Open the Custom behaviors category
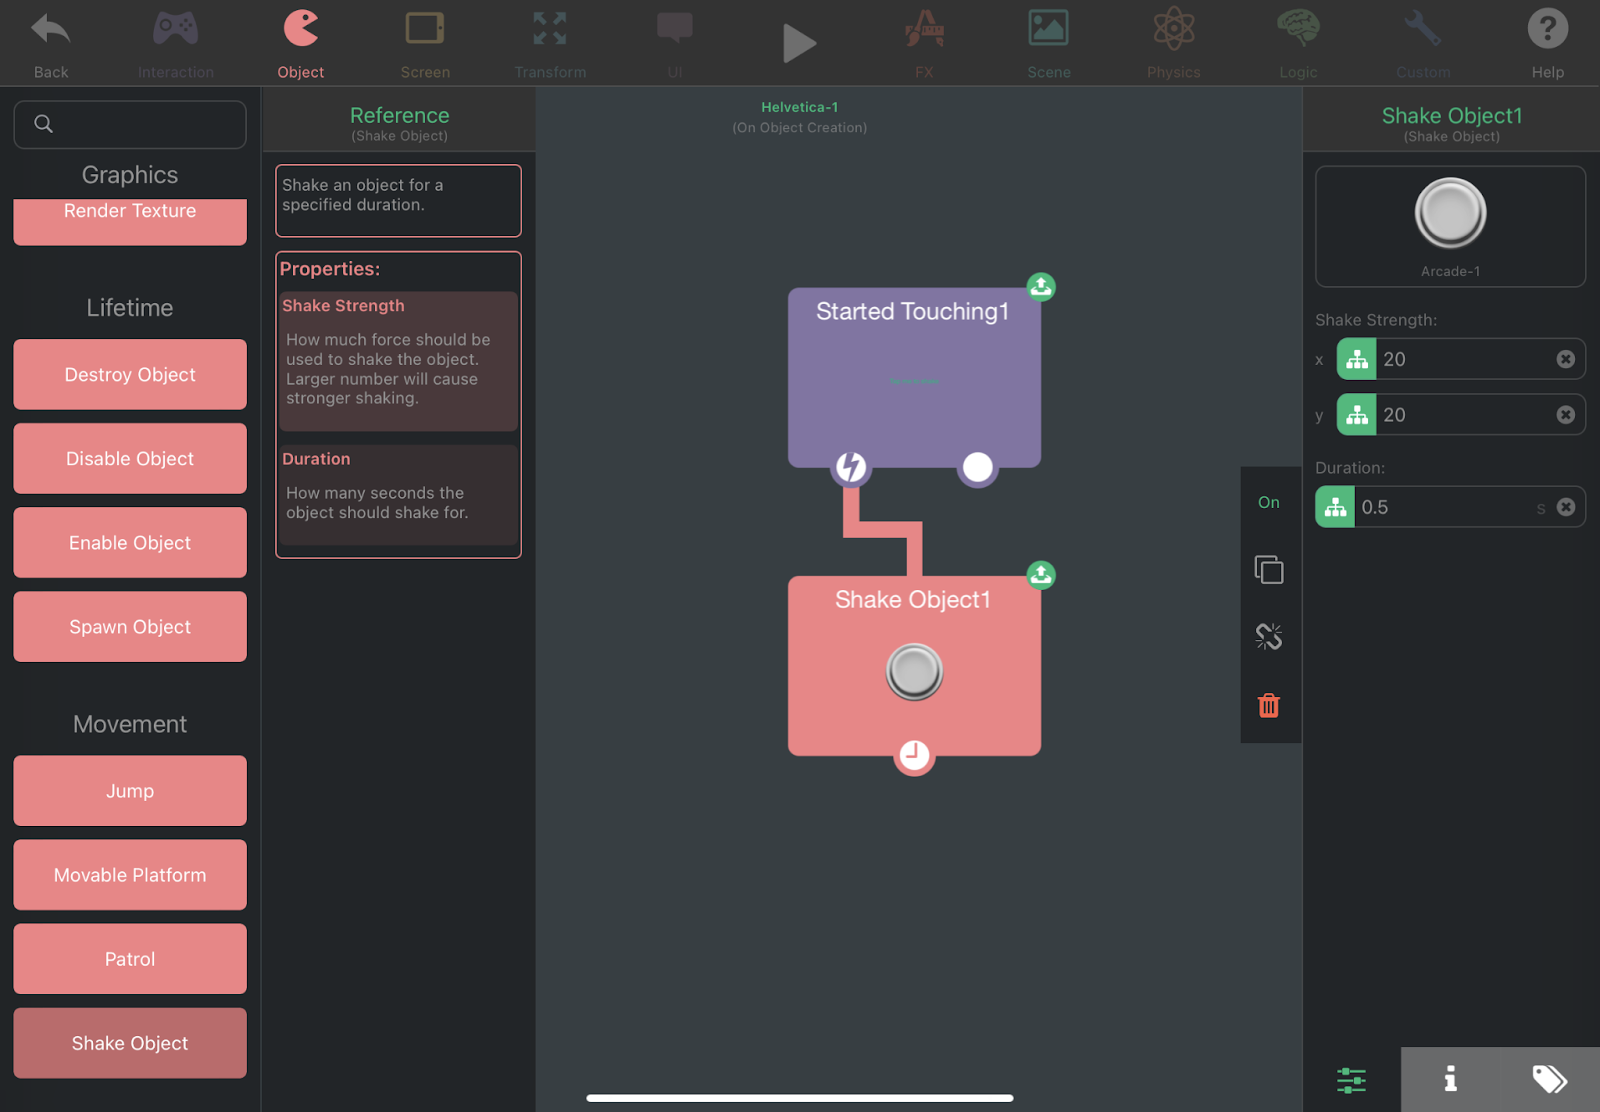The image size is (1600, 1112). 1423,43
